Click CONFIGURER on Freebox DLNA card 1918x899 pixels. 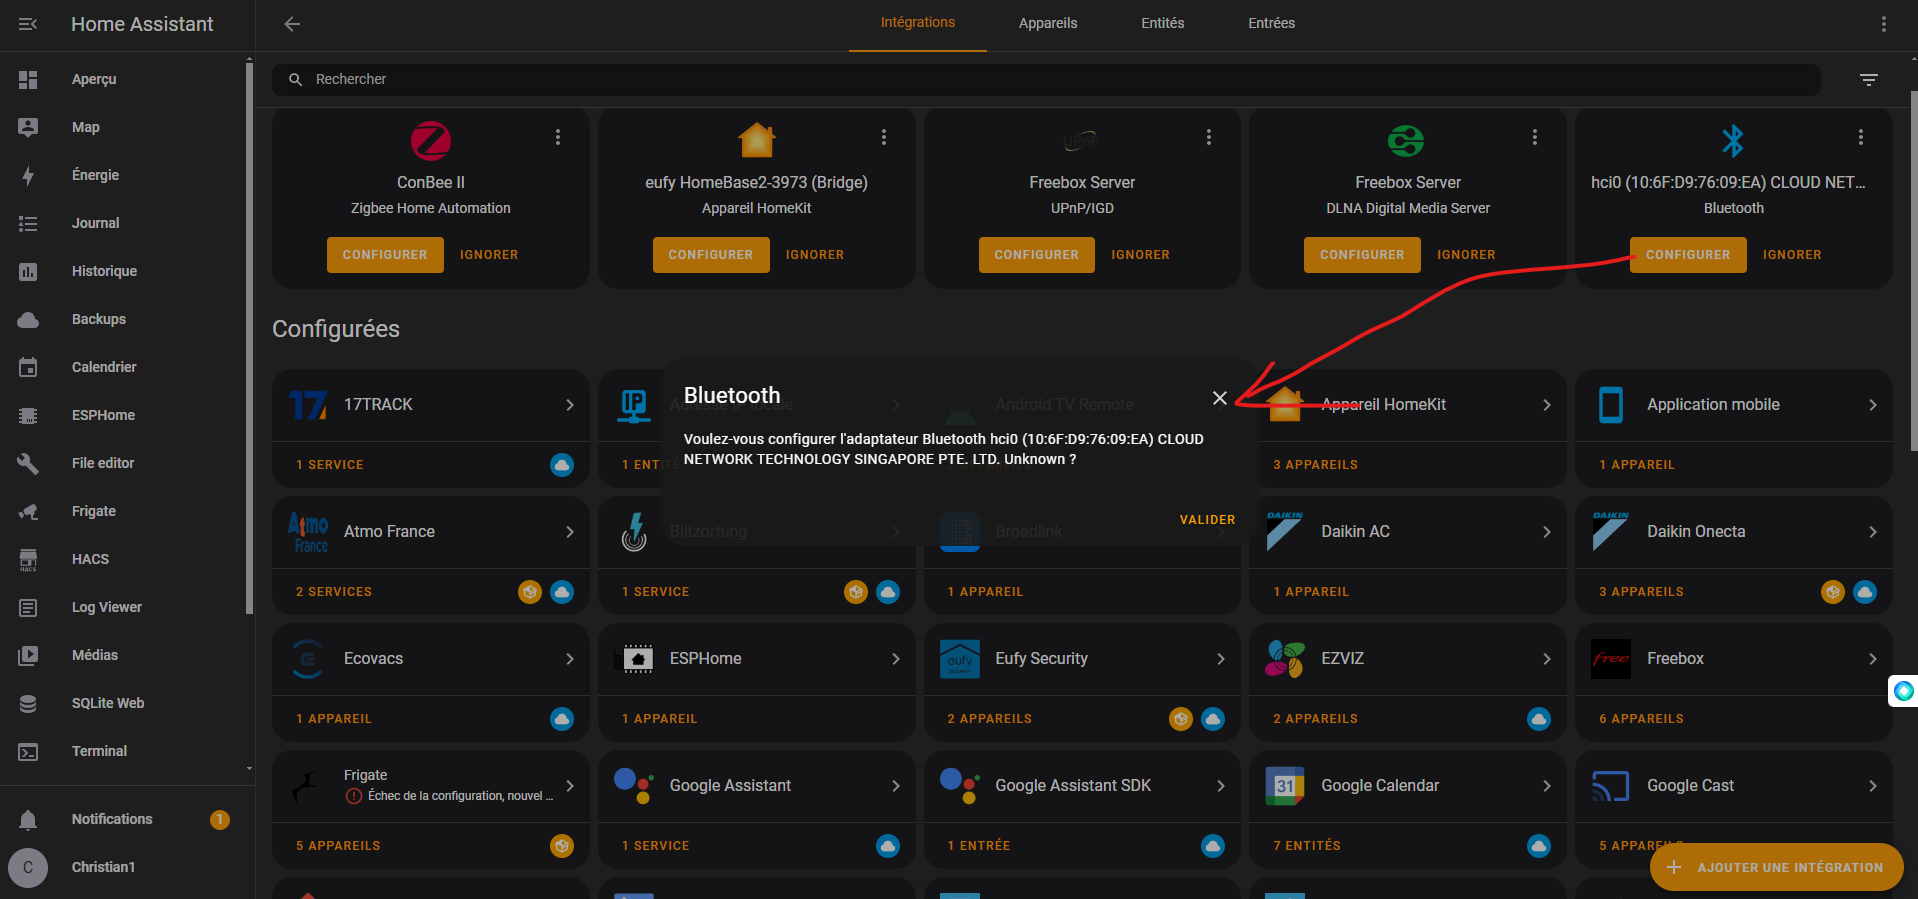[1362, 255]
